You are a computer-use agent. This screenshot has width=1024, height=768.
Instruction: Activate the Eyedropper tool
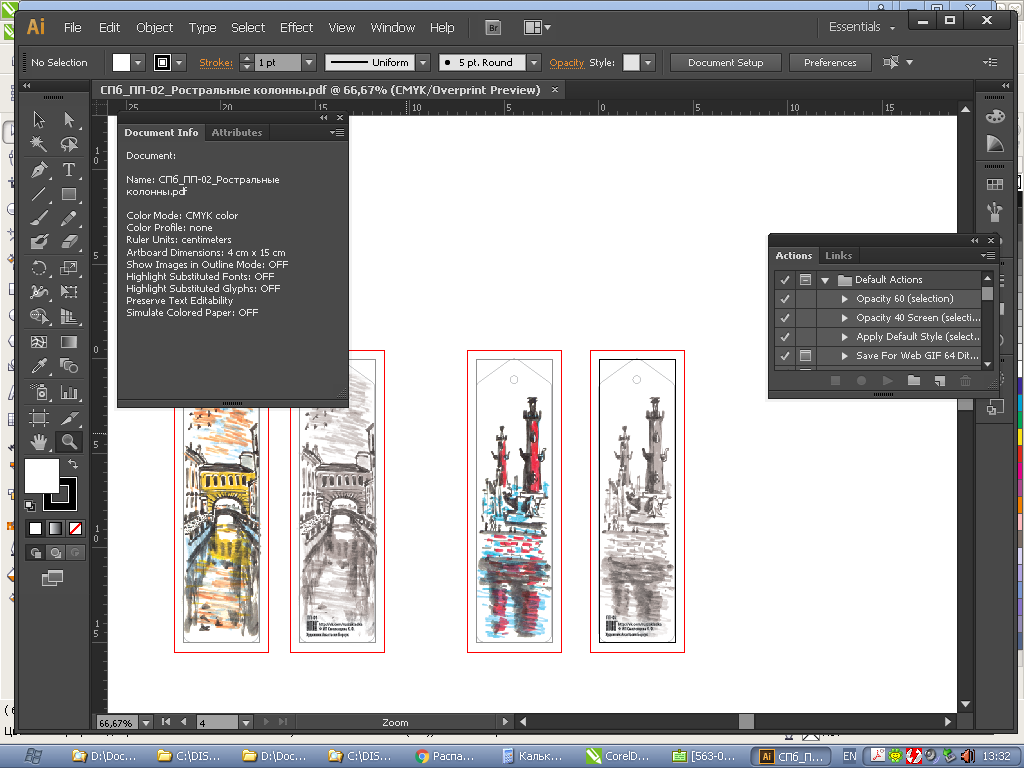pyautogui.click(x=39, y=366)
